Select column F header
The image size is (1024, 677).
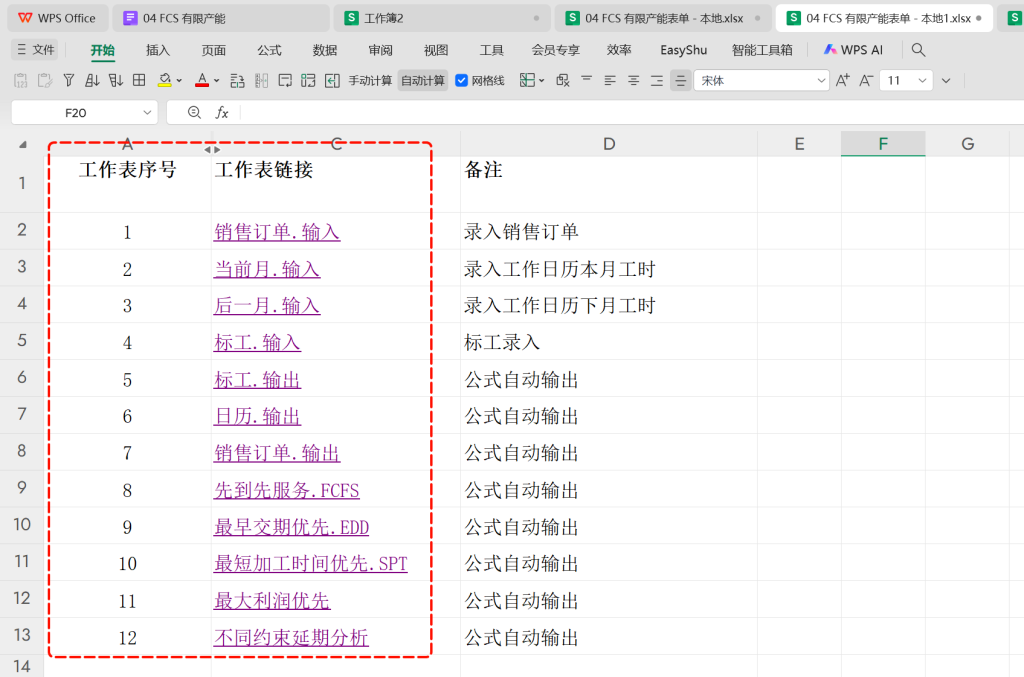point(883,144)
